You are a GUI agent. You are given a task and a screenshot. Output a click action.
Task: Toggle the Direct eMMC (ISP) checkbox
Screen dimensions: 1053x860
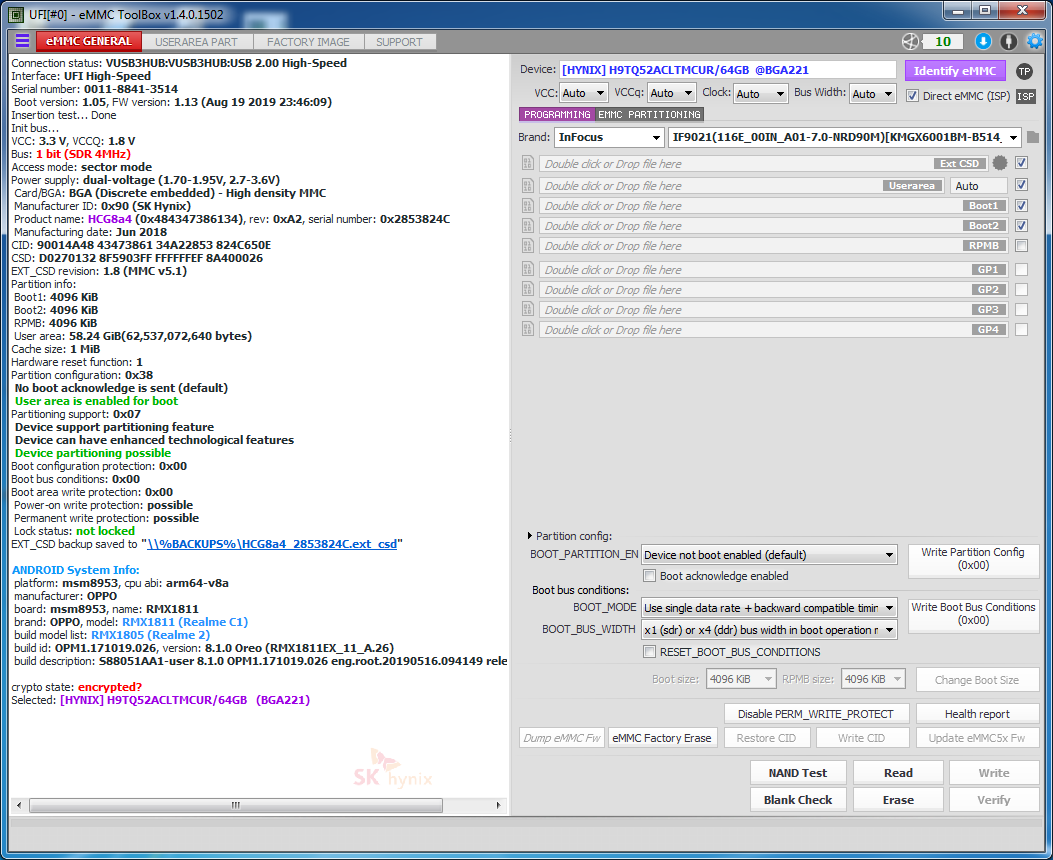tap(913, 96)
